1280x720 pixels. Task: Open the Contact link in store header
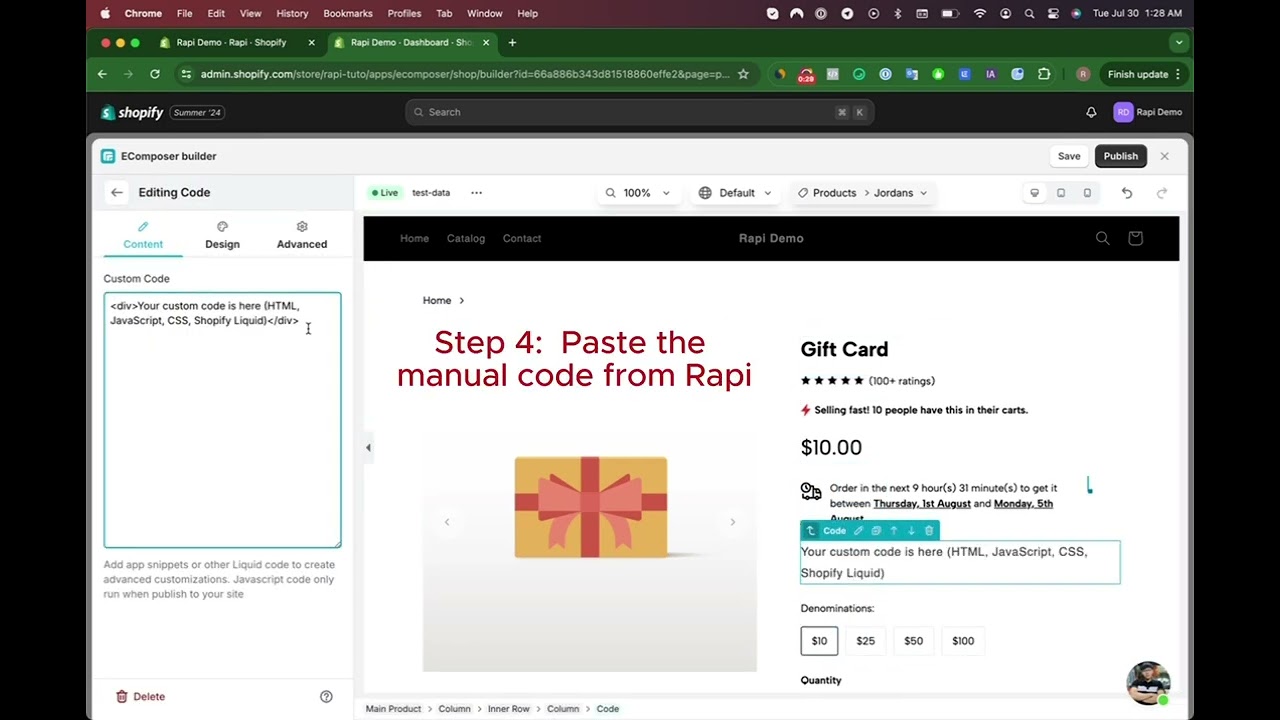(x=522, y=238)
